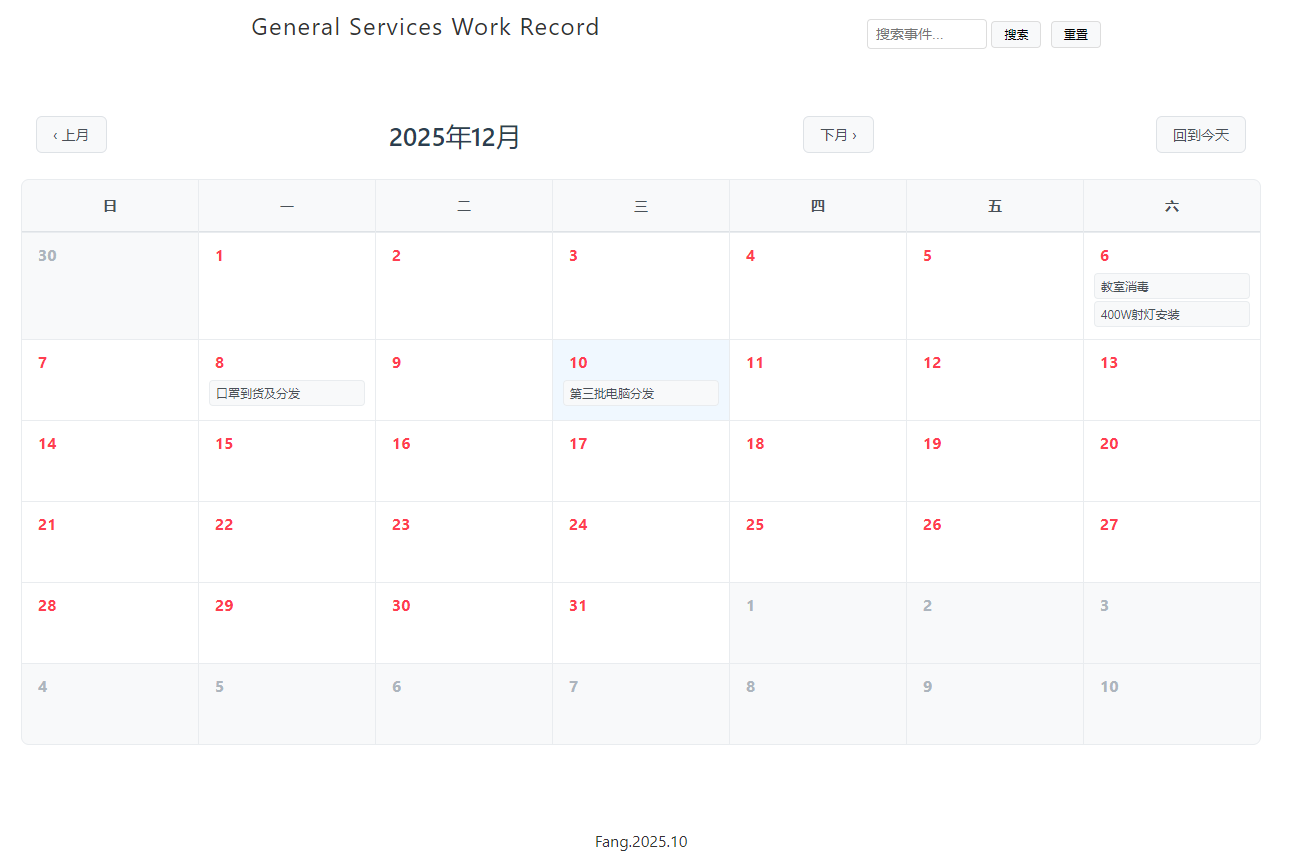Open the 教室消毒 event
The height and width of the screenshot is (868, 1289).
click(1171, 287)
